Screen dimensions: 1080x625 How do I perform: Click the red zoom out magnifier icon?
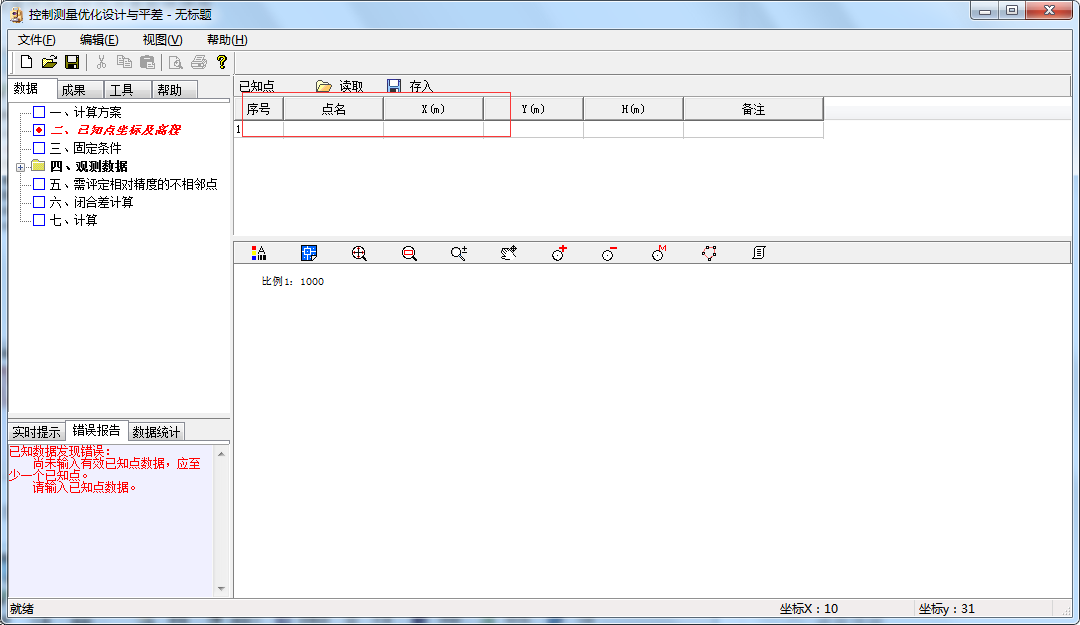409,254
